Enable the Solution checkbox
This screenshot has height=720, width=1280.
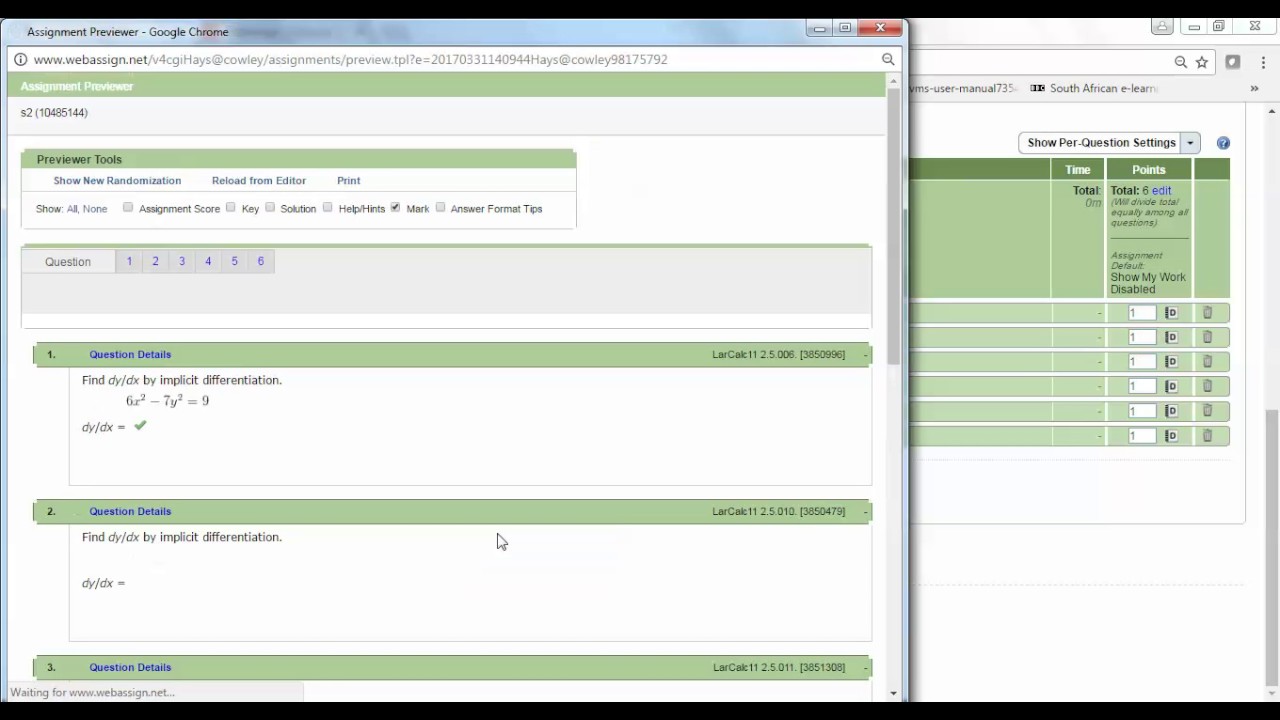270,207
